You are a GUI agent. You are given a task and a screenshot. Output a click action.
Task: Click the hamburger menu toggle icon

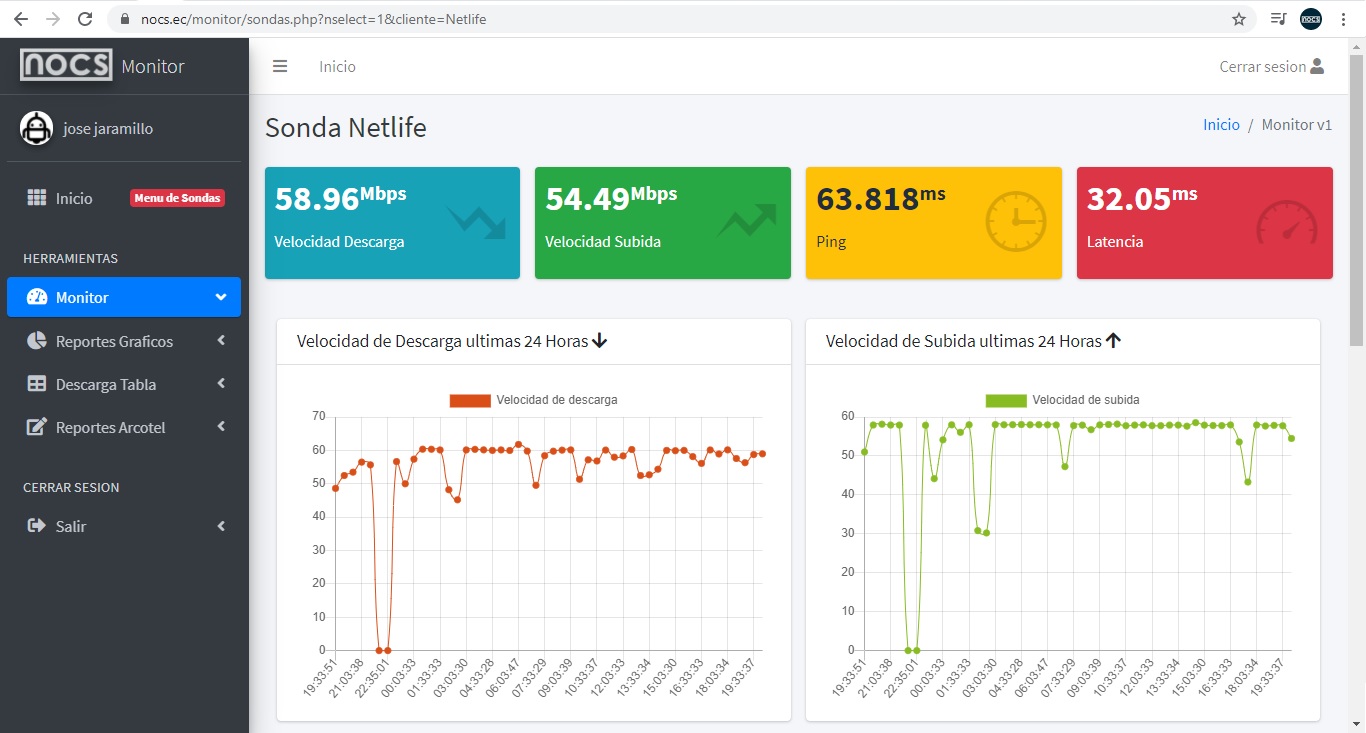(x=280, y=66)
